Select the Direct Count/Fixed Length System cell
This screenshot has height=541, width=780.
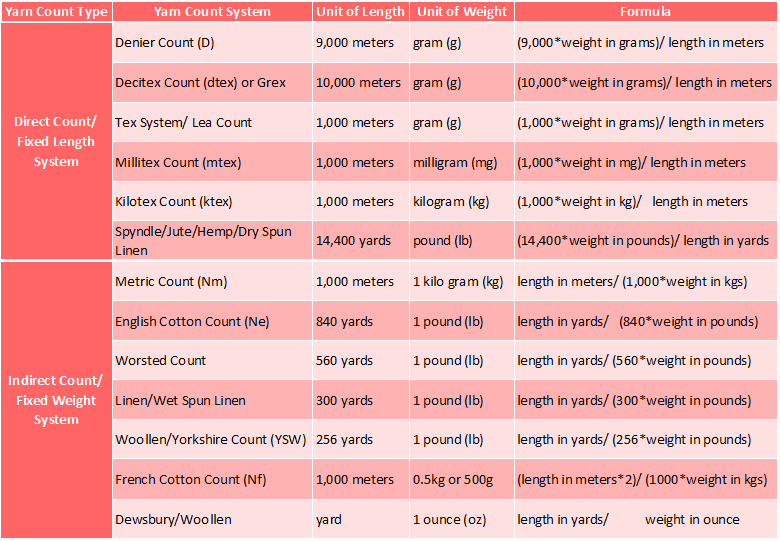[x=56, y=141]
